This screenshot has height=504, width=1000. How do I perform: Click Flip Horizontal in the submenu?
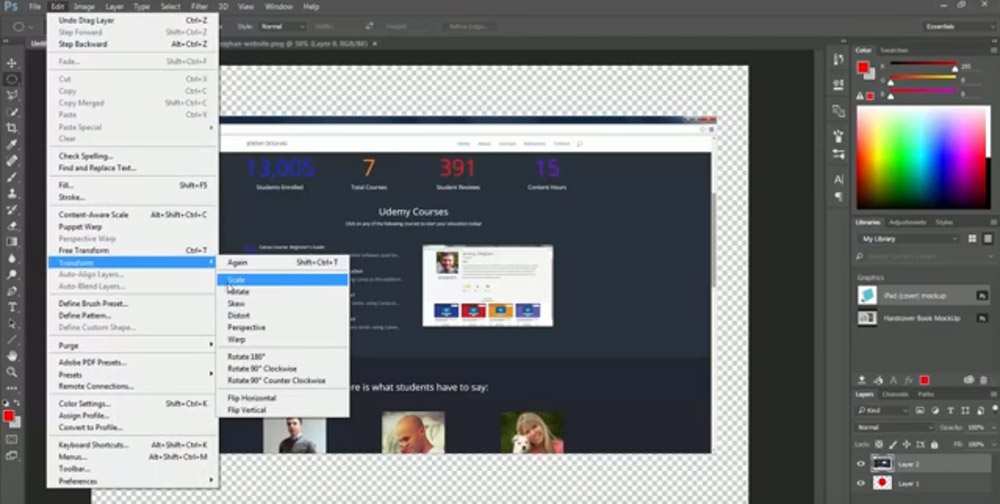coord(251,398)
